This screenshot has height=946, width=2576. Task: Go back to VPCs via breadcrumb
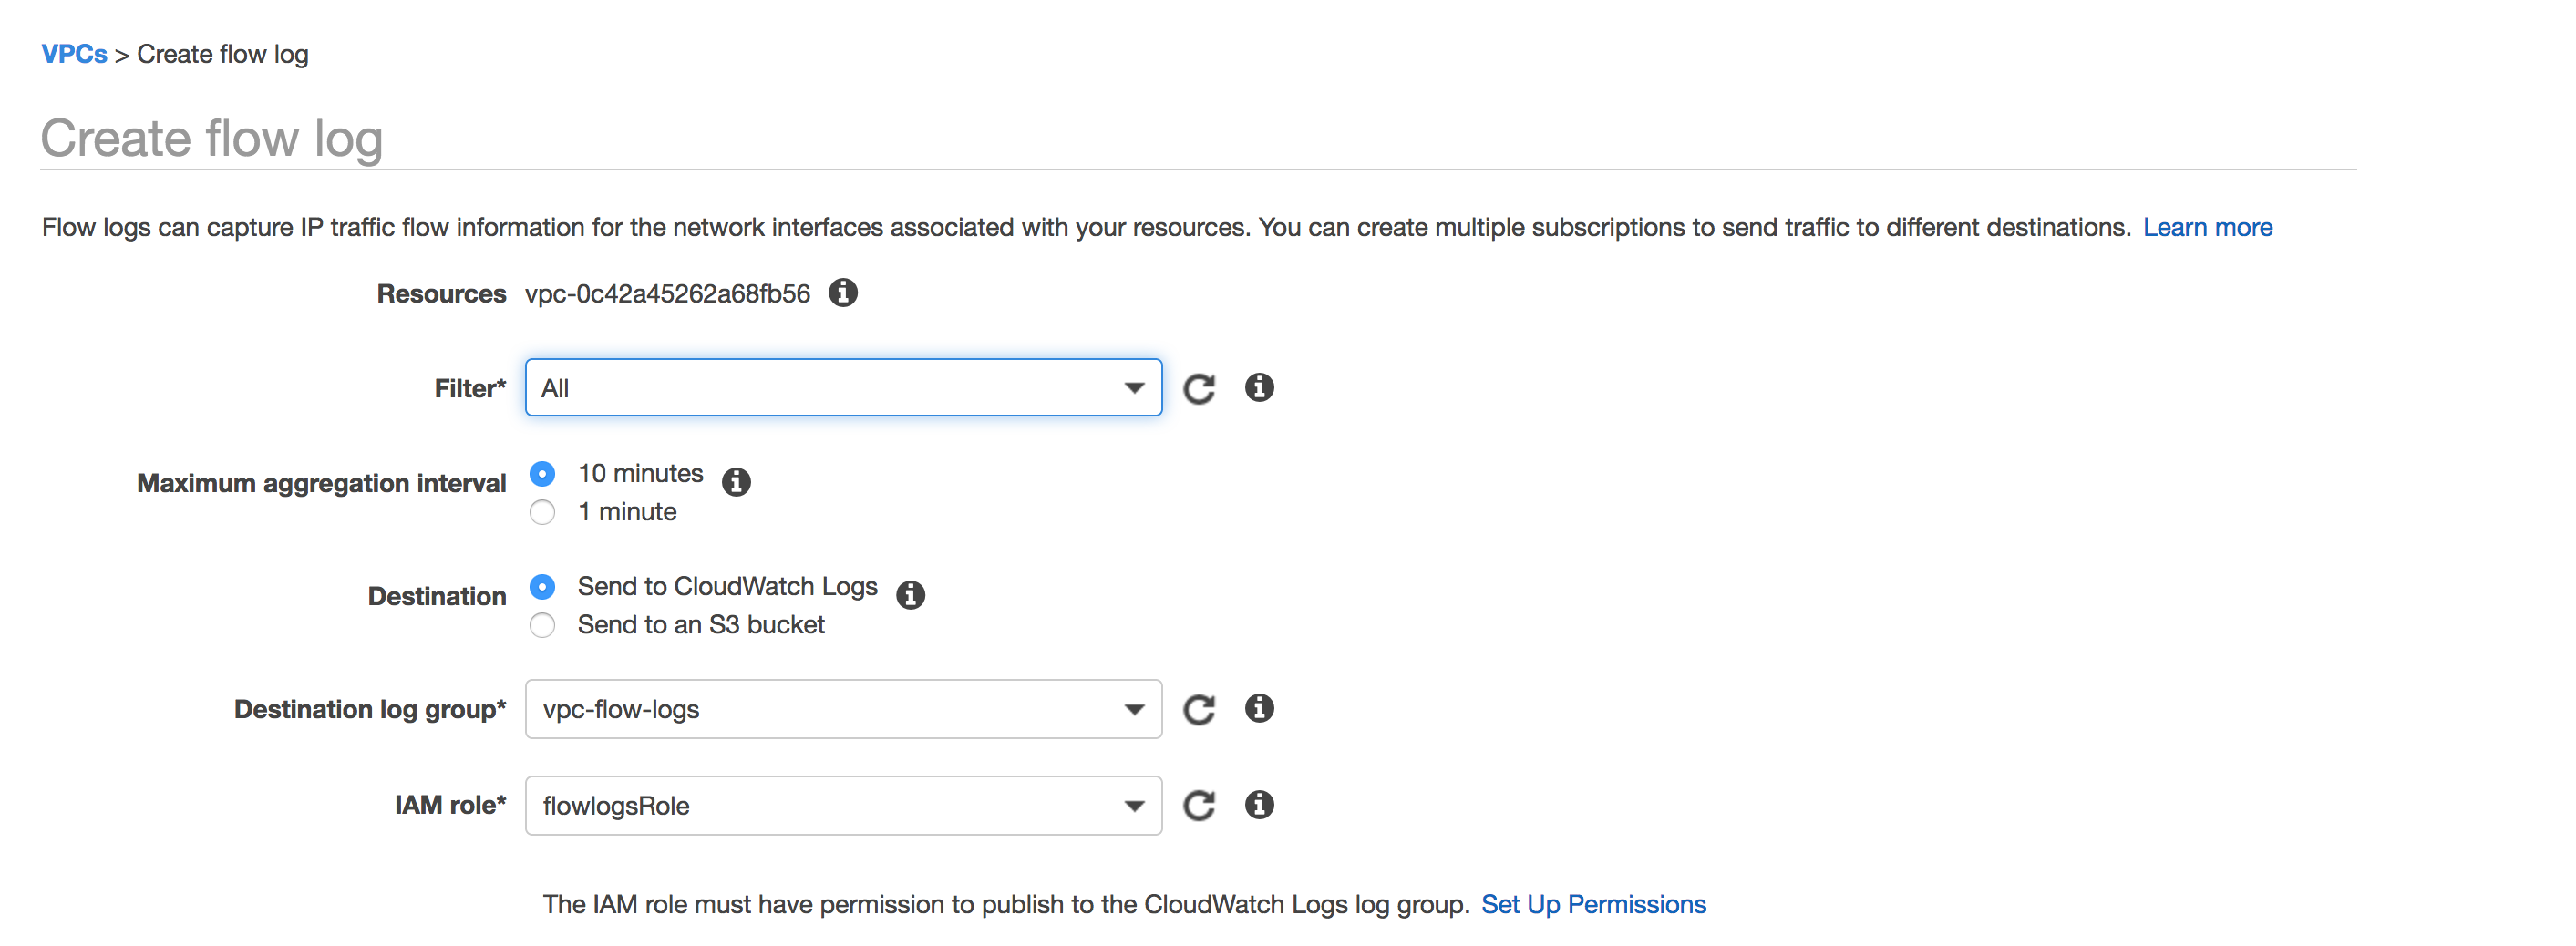[x=74, y=54]
